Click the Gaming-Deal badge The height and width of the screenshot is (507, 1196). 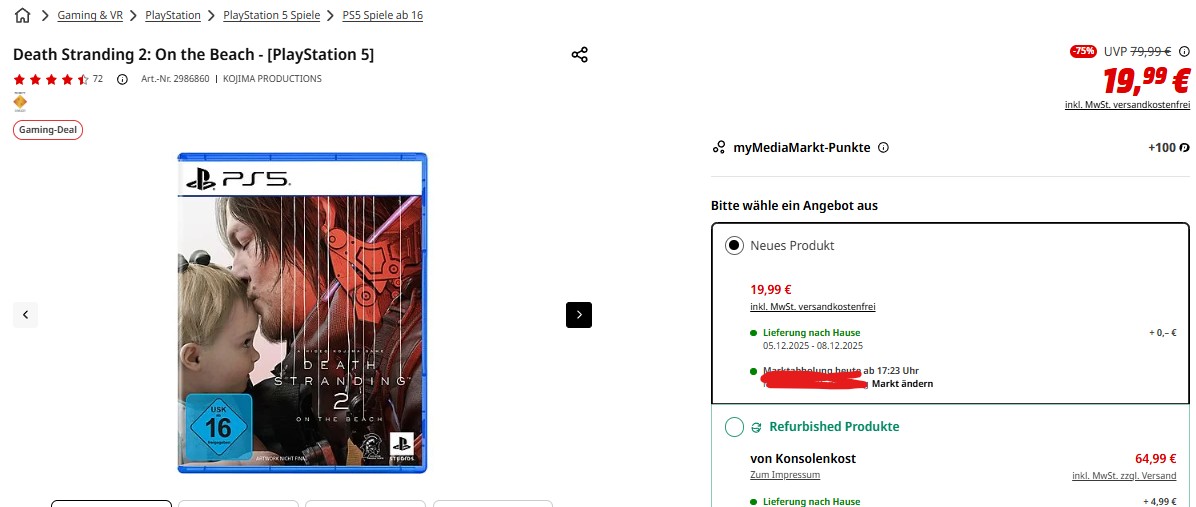click(x=47, y=130)
